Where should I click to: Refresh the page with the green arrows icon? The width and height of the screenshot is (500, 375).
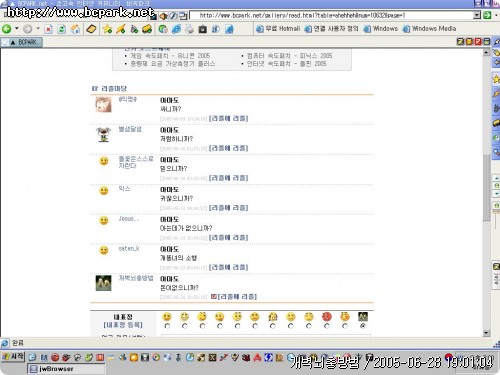coord(62,29)
